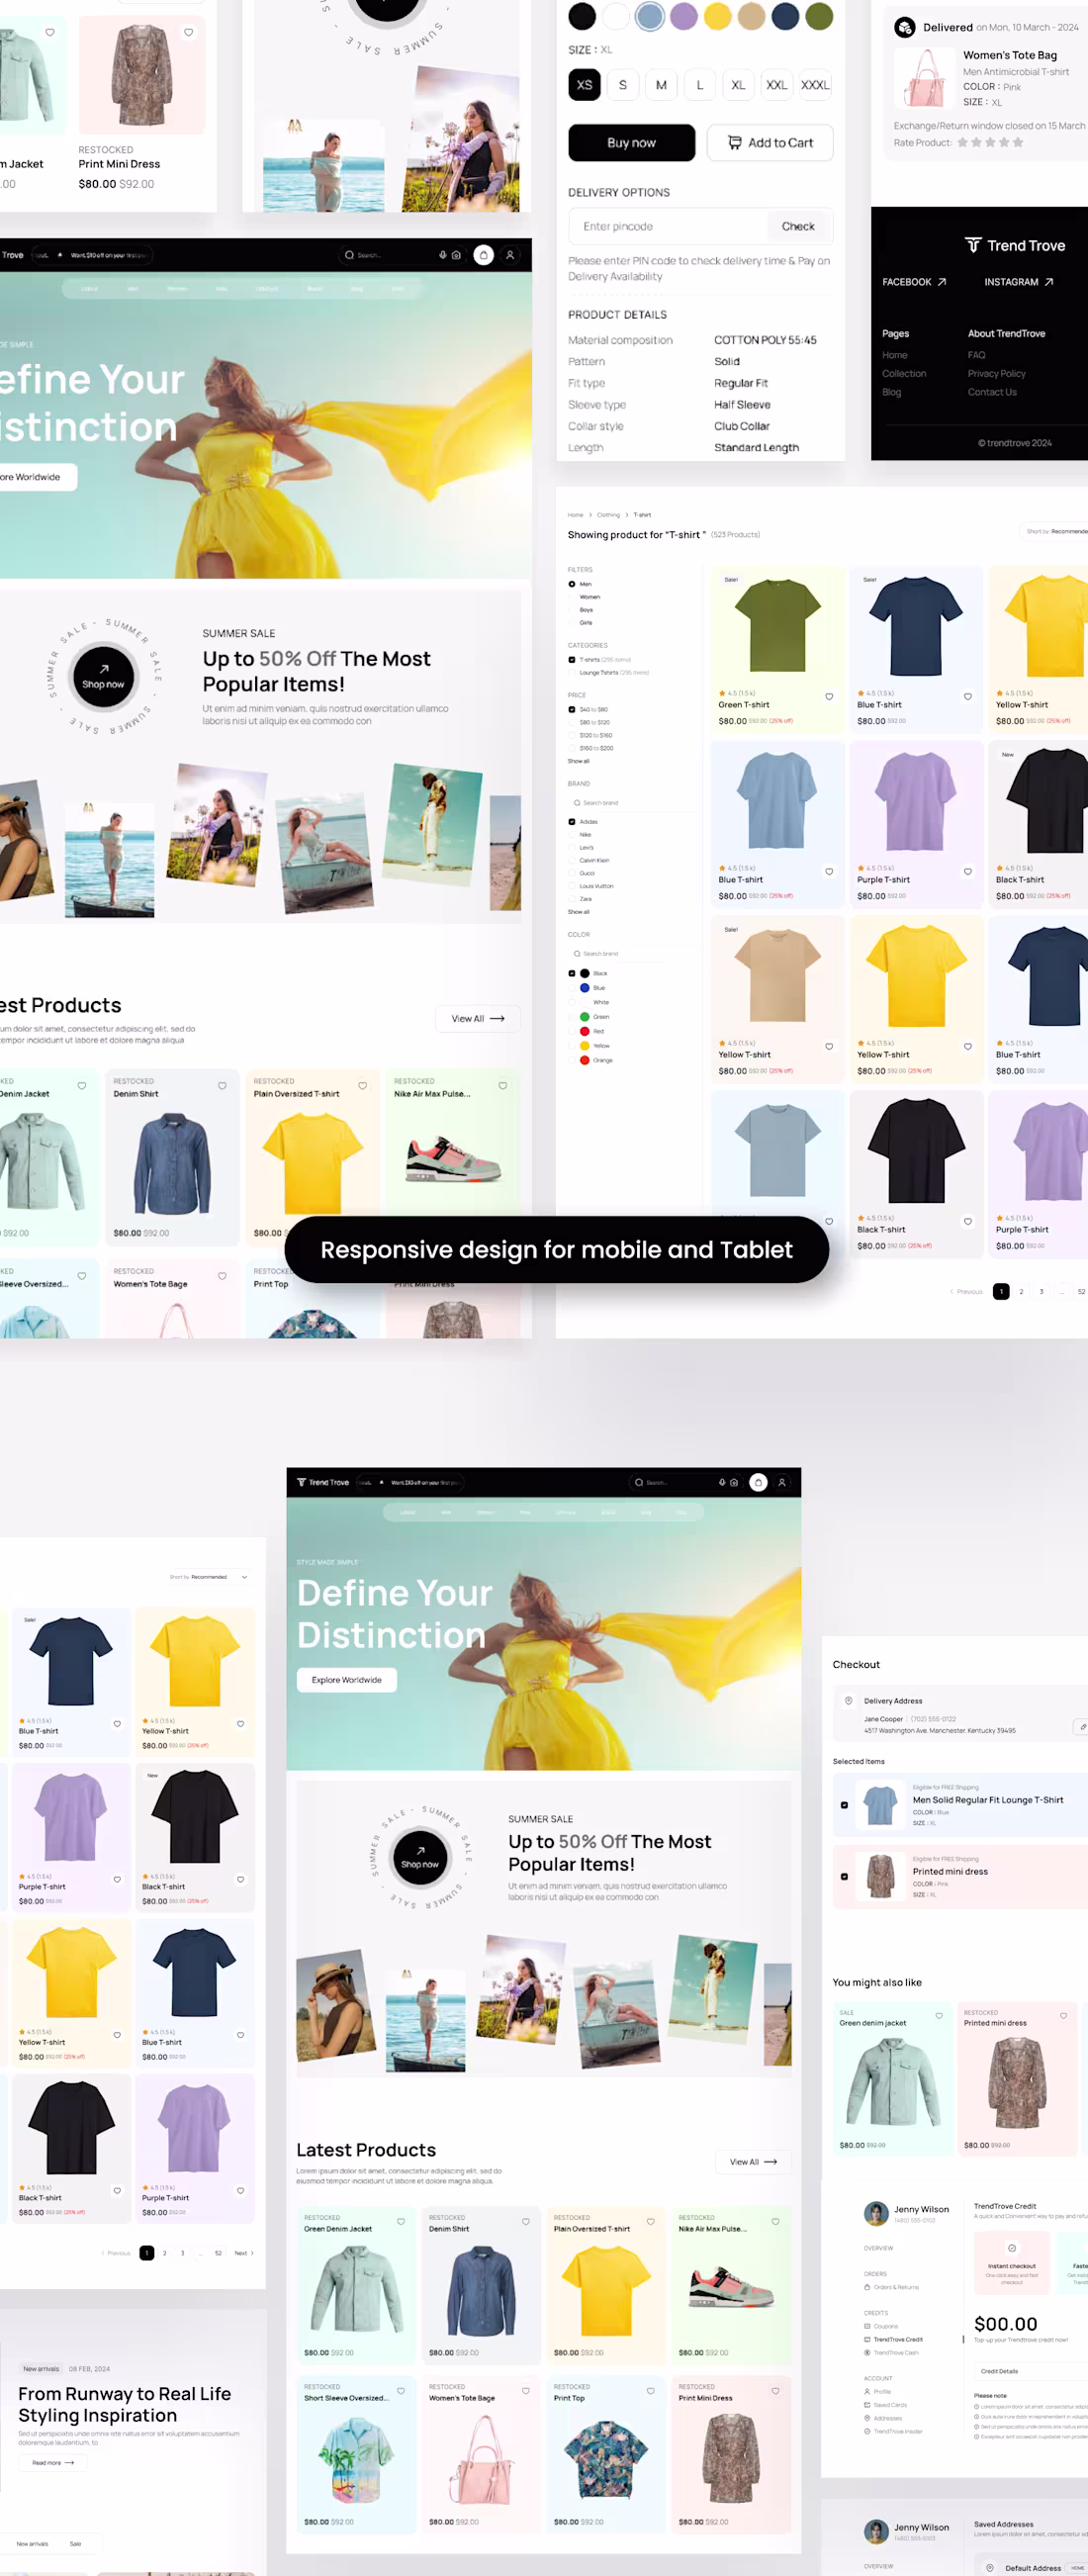Click the arrow icon next to INSTAGRAM in the footer
This screenshot has width=1088, height=2576.
click(x=1049, y=282)
